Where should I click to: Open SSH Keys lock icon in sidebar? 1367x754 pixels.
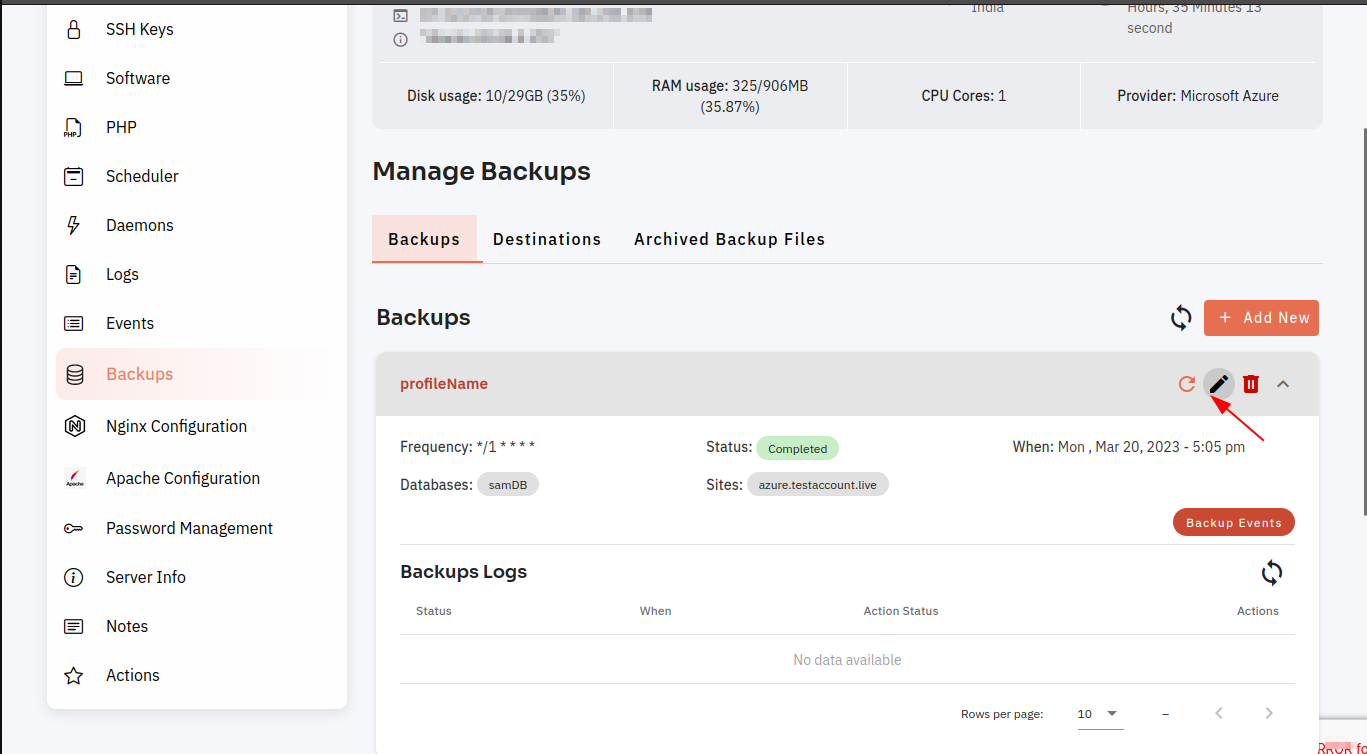coord(73,29)
